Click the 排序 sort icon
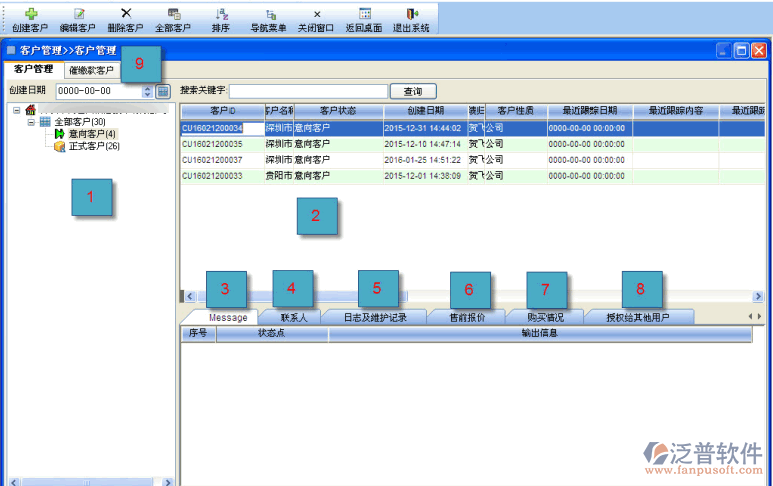 (221, 14)
